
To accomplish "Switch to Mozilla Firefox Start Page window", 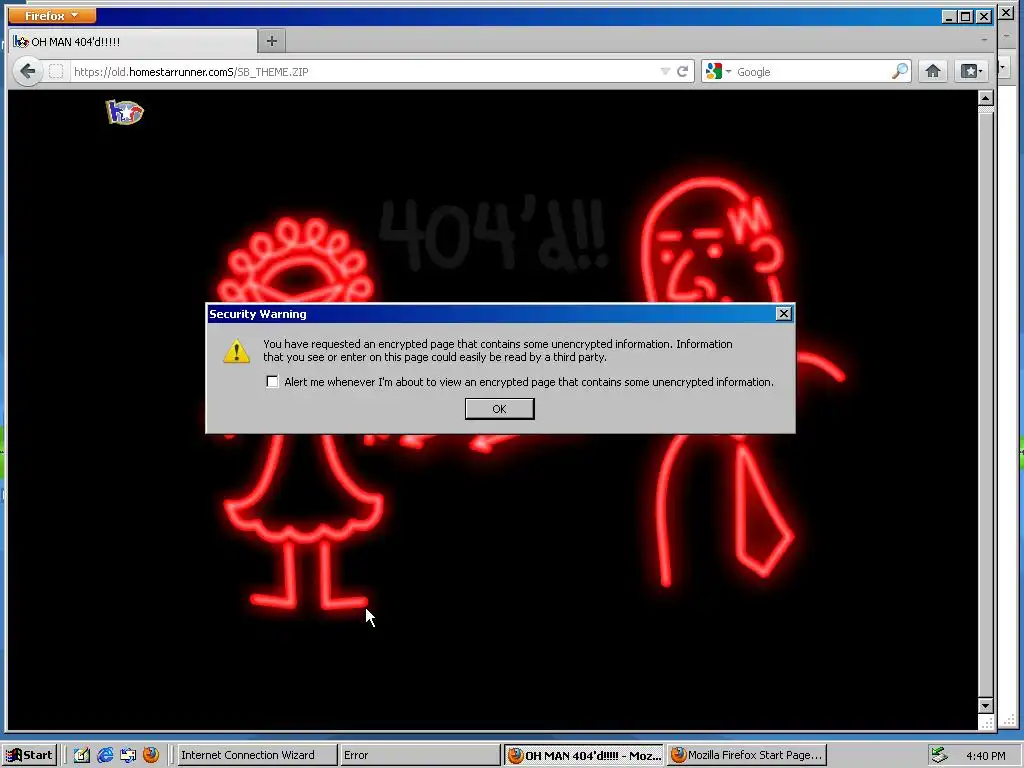I will pyautogui.click(x=746, y=755).
